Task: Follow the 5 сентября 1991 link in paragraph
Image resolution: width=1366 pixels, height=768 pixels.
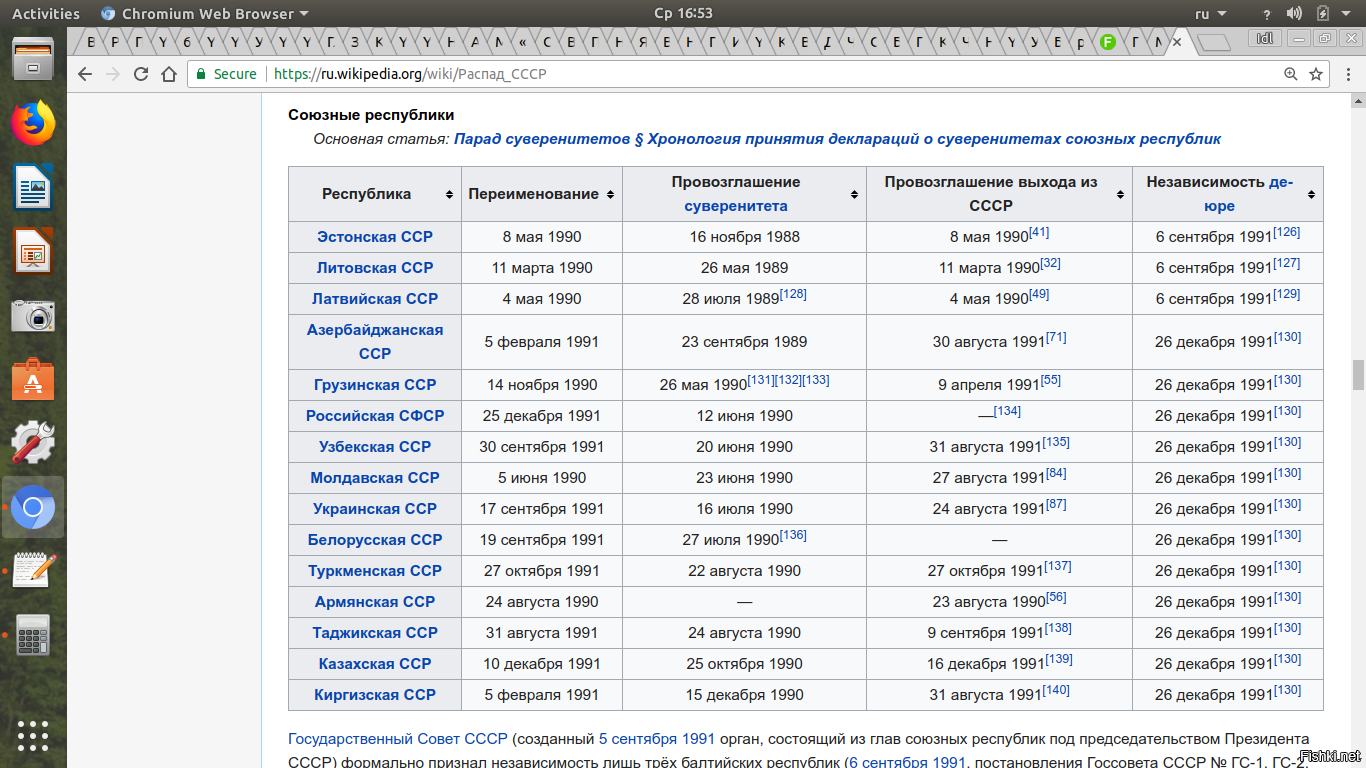Action: tap(657, 739)
